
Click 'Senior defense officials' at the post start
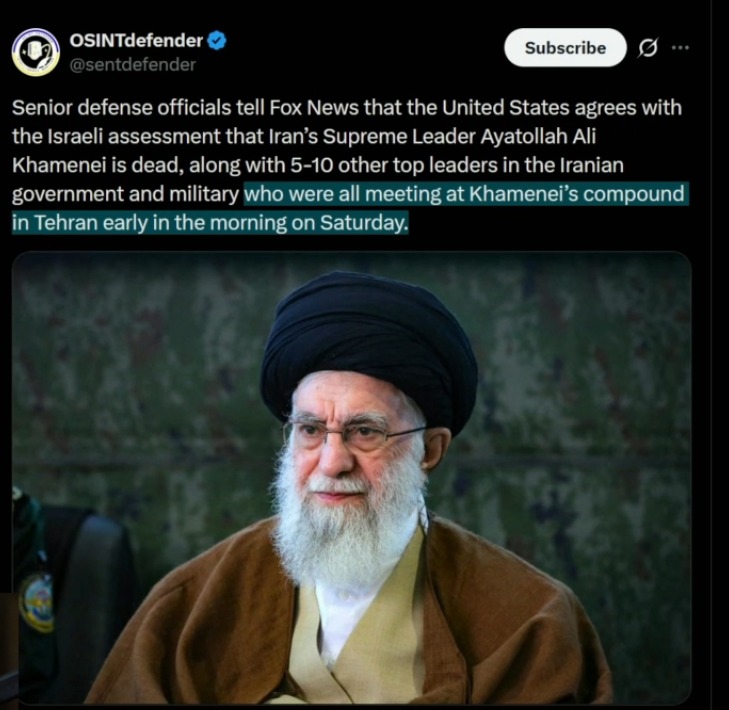[121, 108]
